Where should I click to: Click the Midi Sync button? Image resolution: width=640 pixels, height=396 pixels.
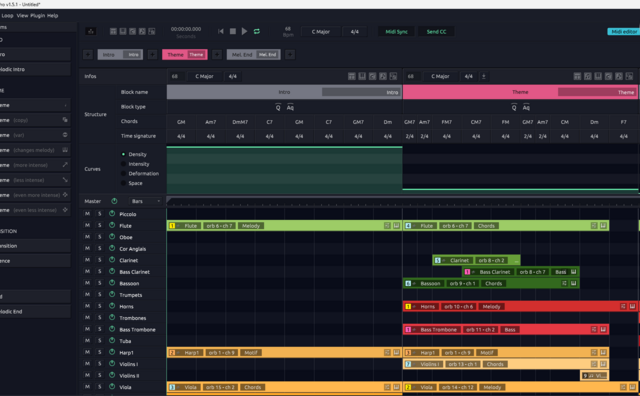tap(396, 31)
